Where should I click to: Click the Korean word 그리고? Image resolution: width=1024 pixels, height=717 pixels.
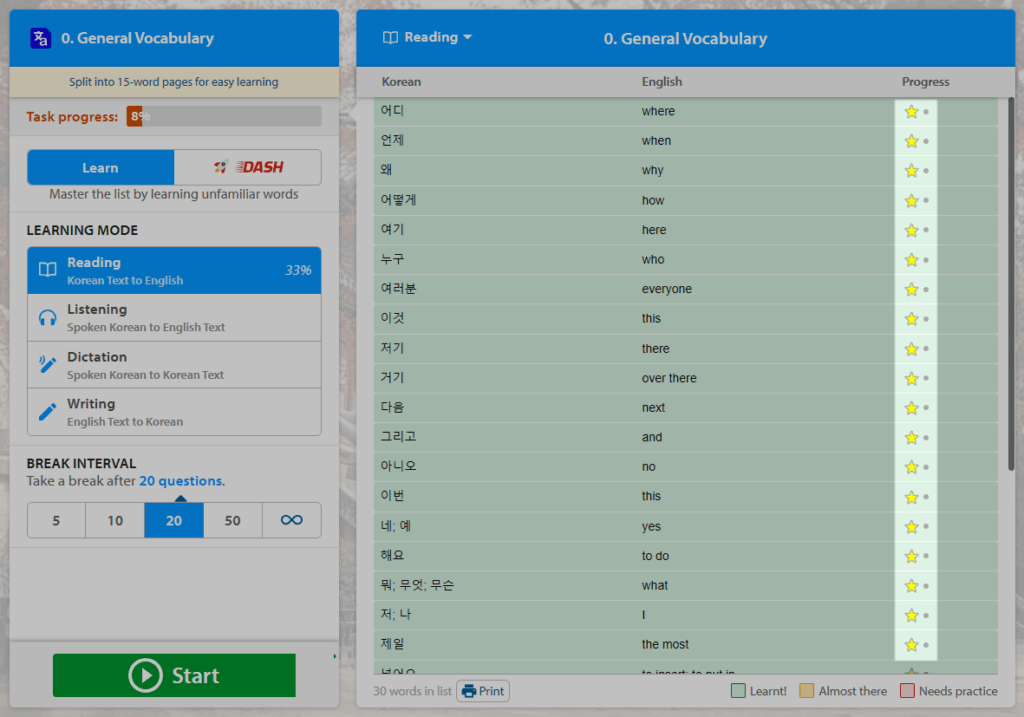tap(398, 437)
